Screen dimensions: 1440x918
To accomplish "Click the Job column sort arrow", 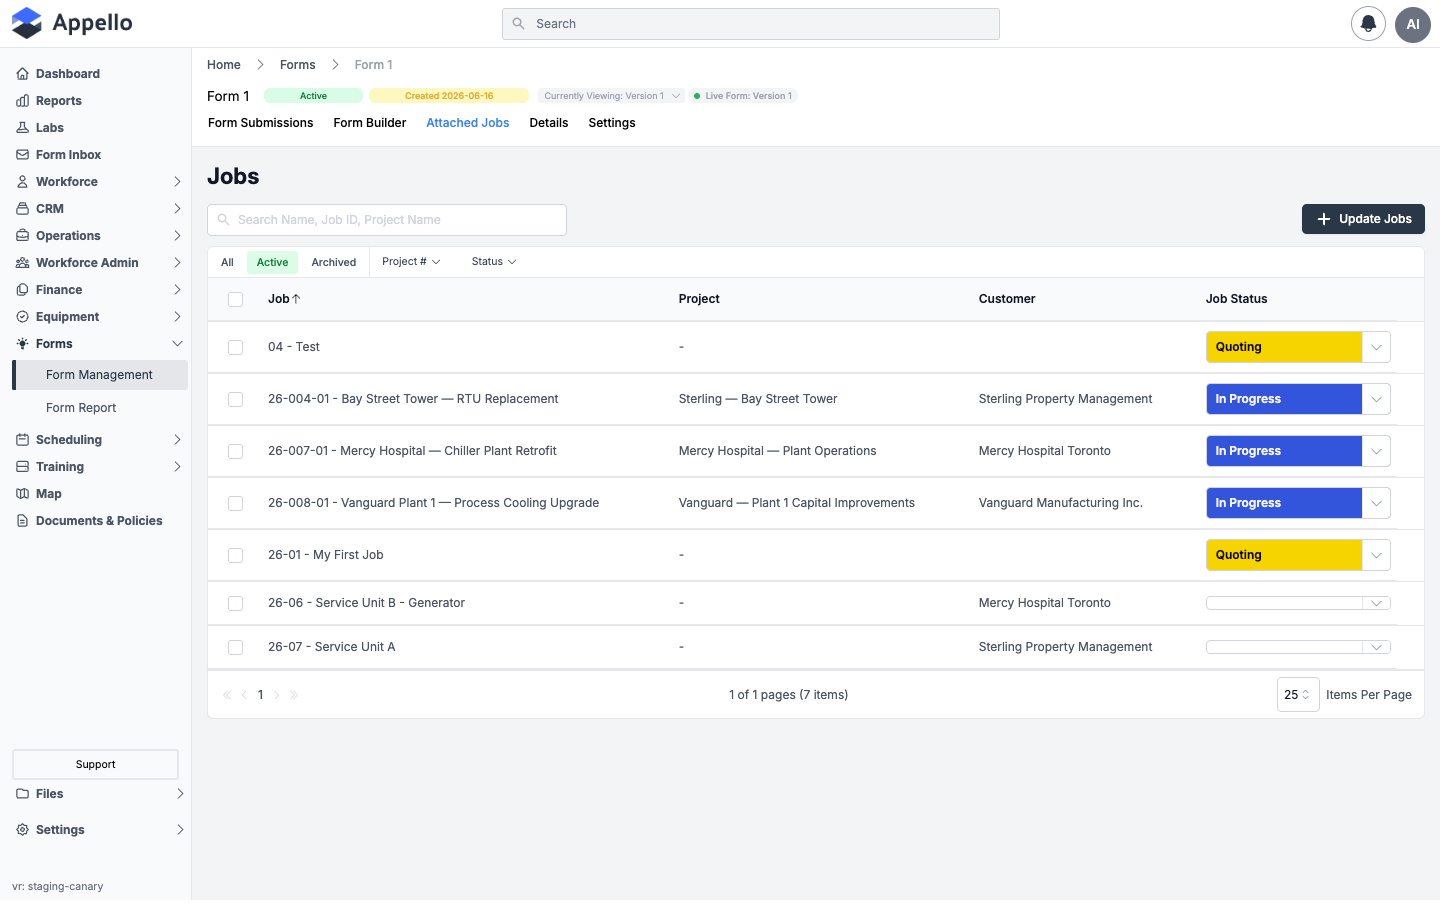I will point(296,299).
